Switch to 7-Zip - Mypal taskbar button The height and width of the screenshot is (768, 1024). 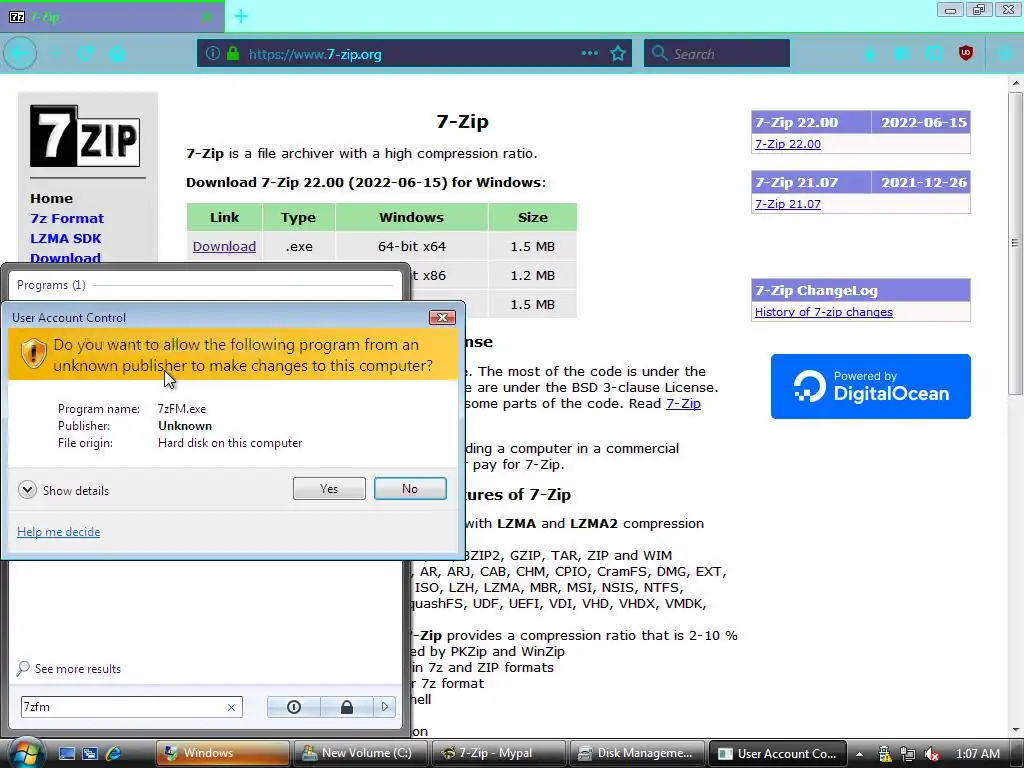499,753
